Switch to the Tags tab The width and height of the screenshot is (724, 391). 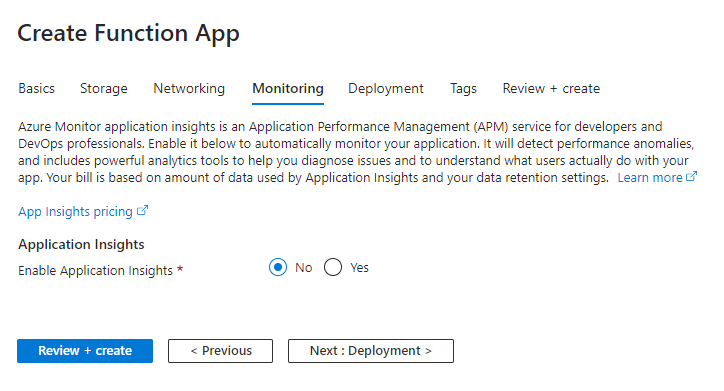click(463, 88)
